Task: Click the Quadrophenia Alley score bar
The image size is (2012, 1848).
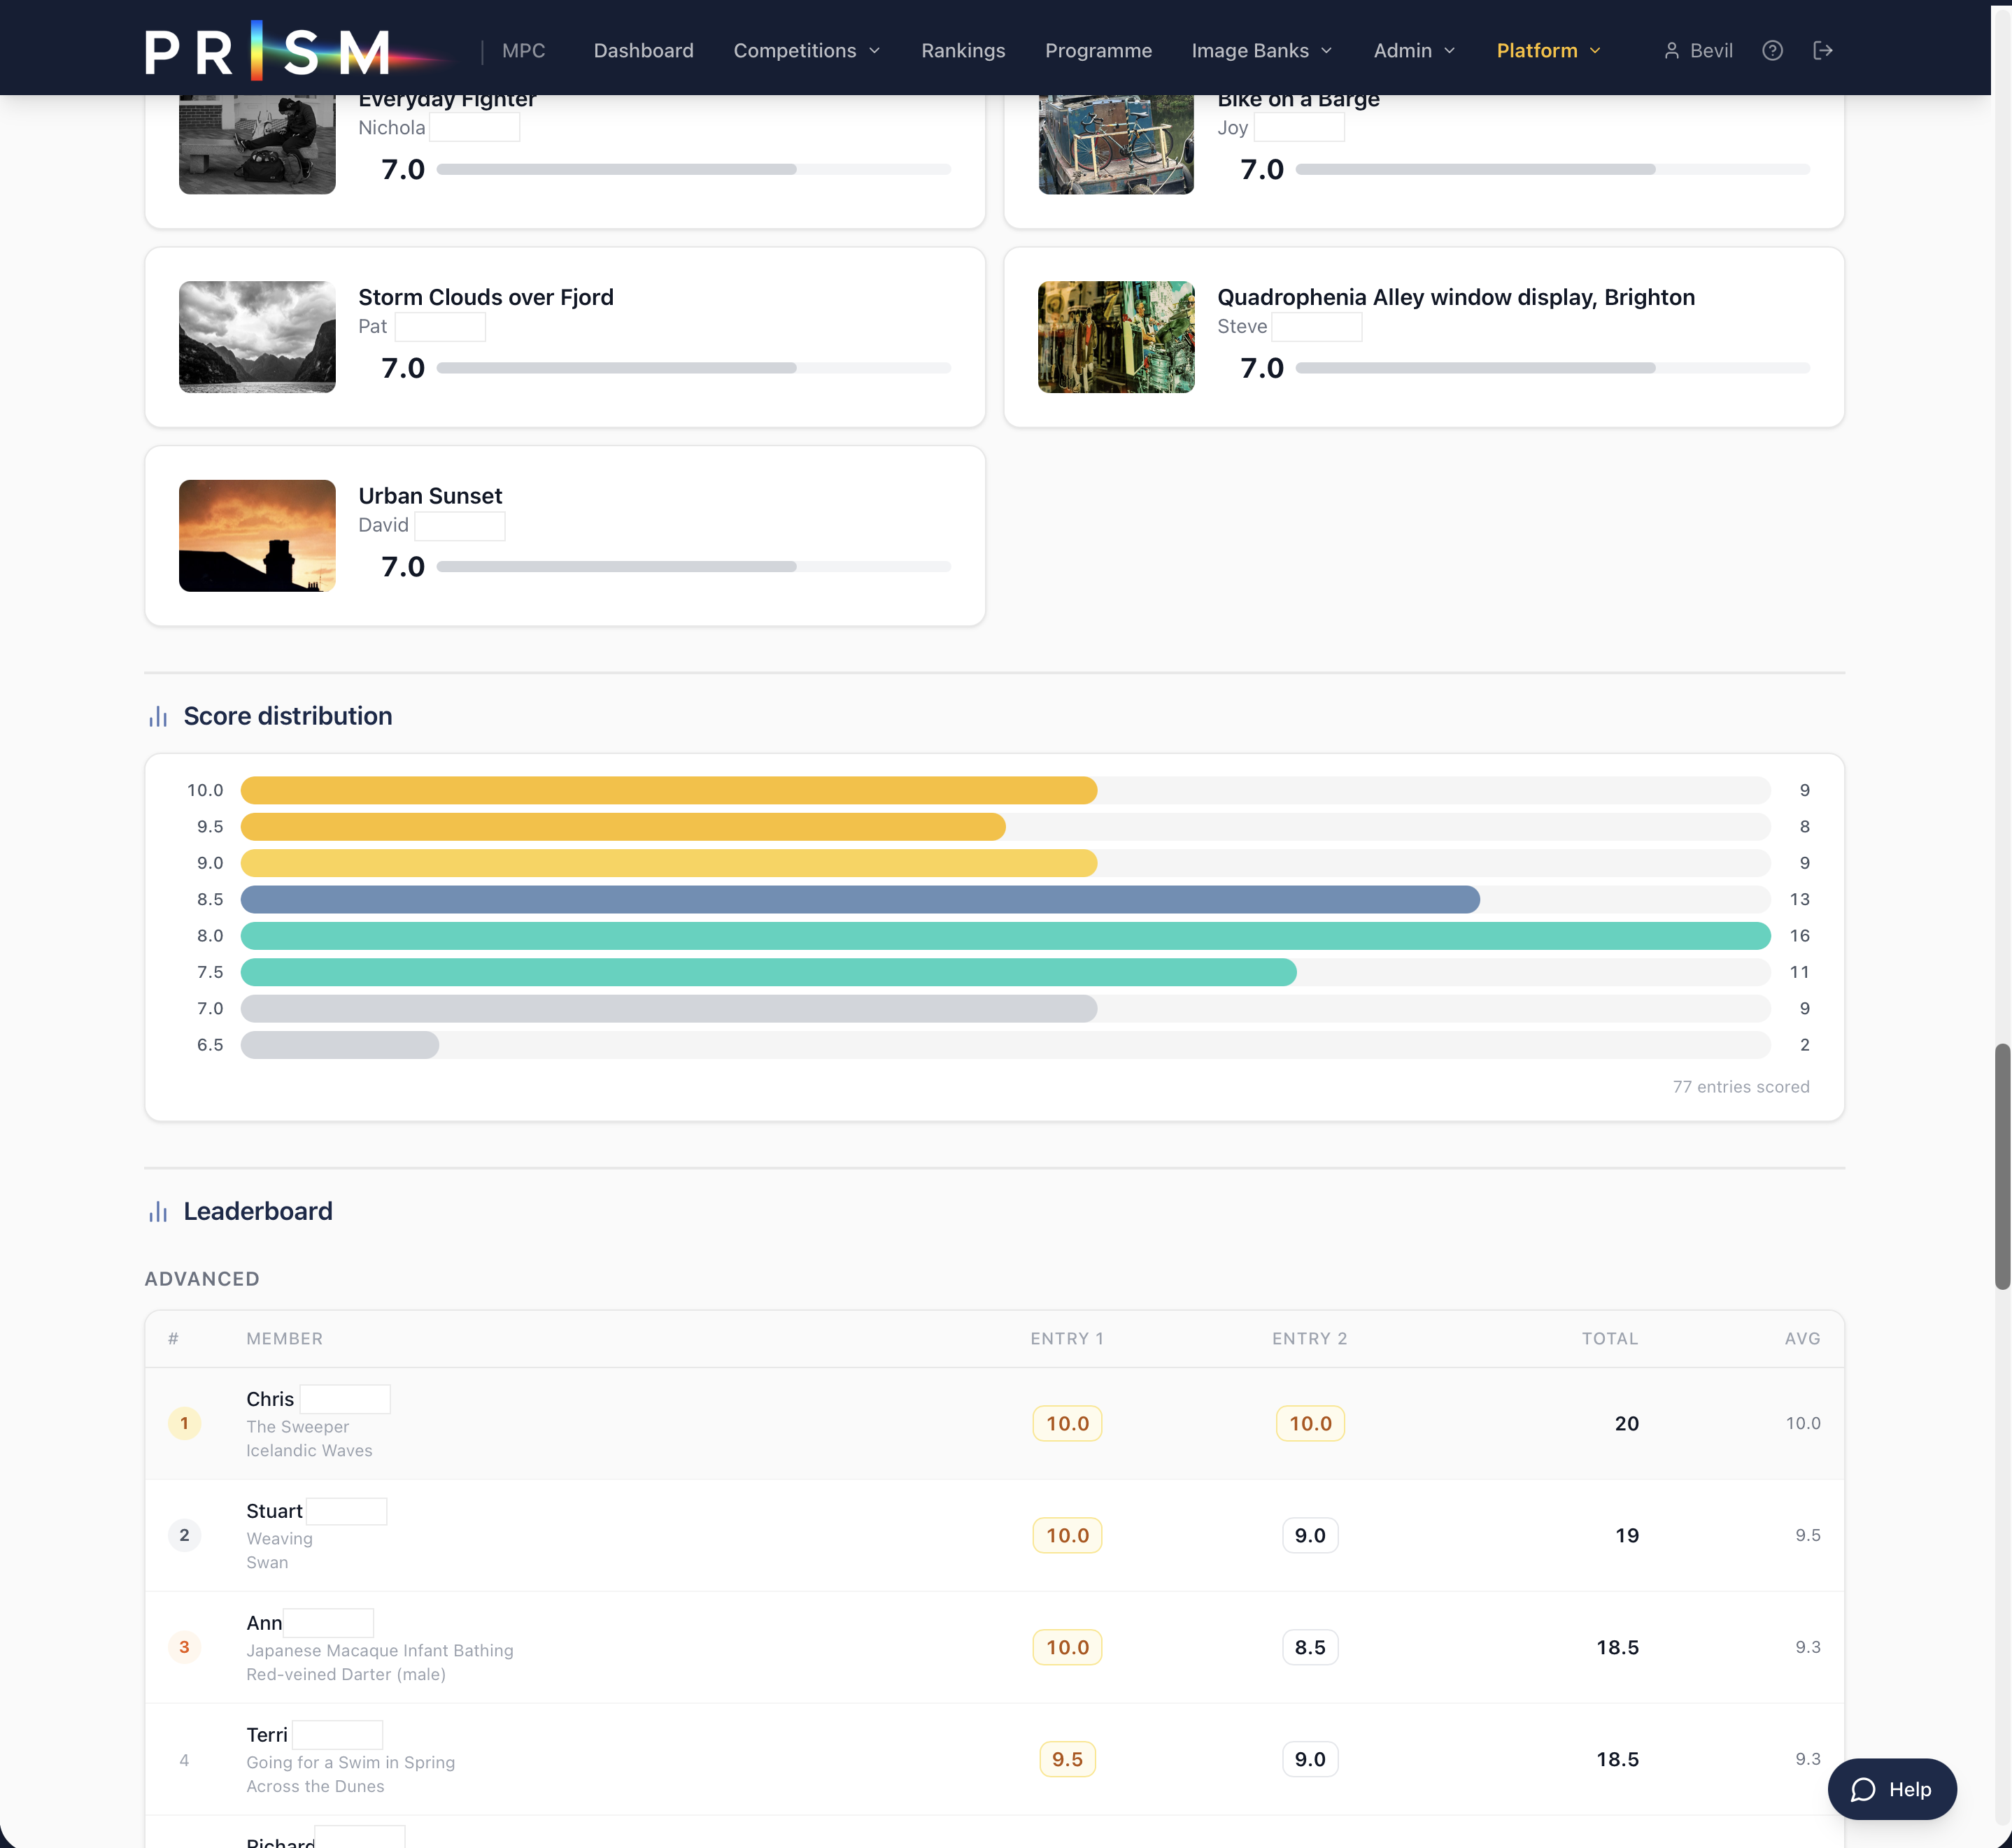Action: (x=1553, y=368)
